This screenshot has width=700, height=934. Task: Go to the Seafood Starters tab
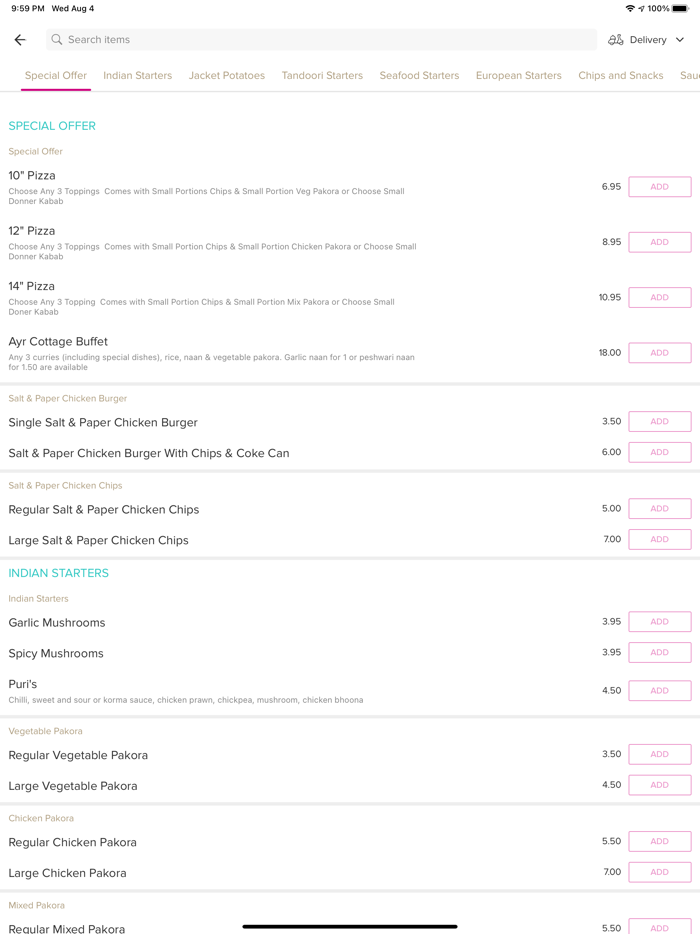(x=419, y=76)
